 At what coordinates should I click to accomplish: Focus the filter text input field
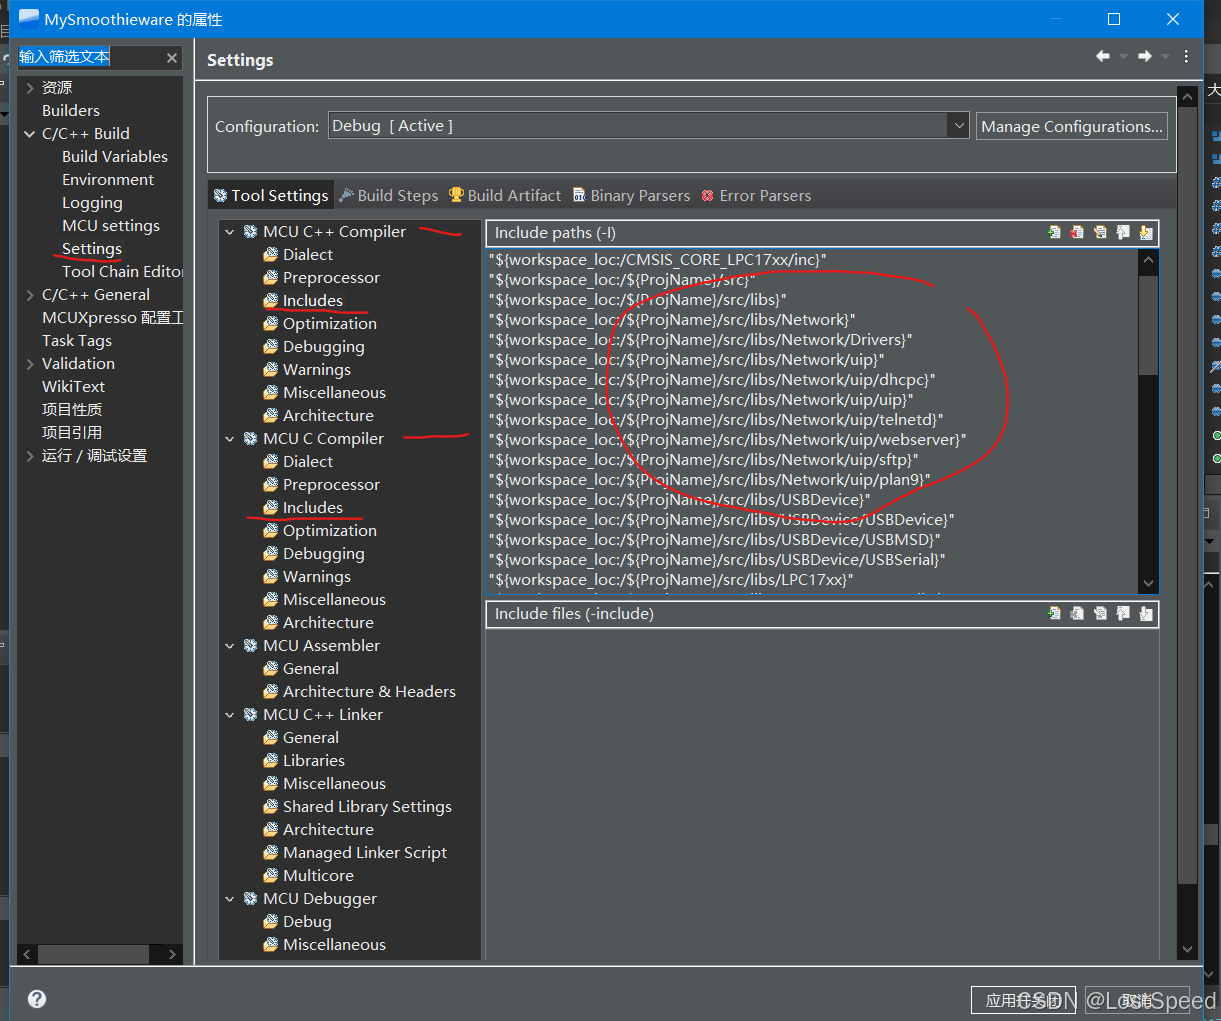90,57
